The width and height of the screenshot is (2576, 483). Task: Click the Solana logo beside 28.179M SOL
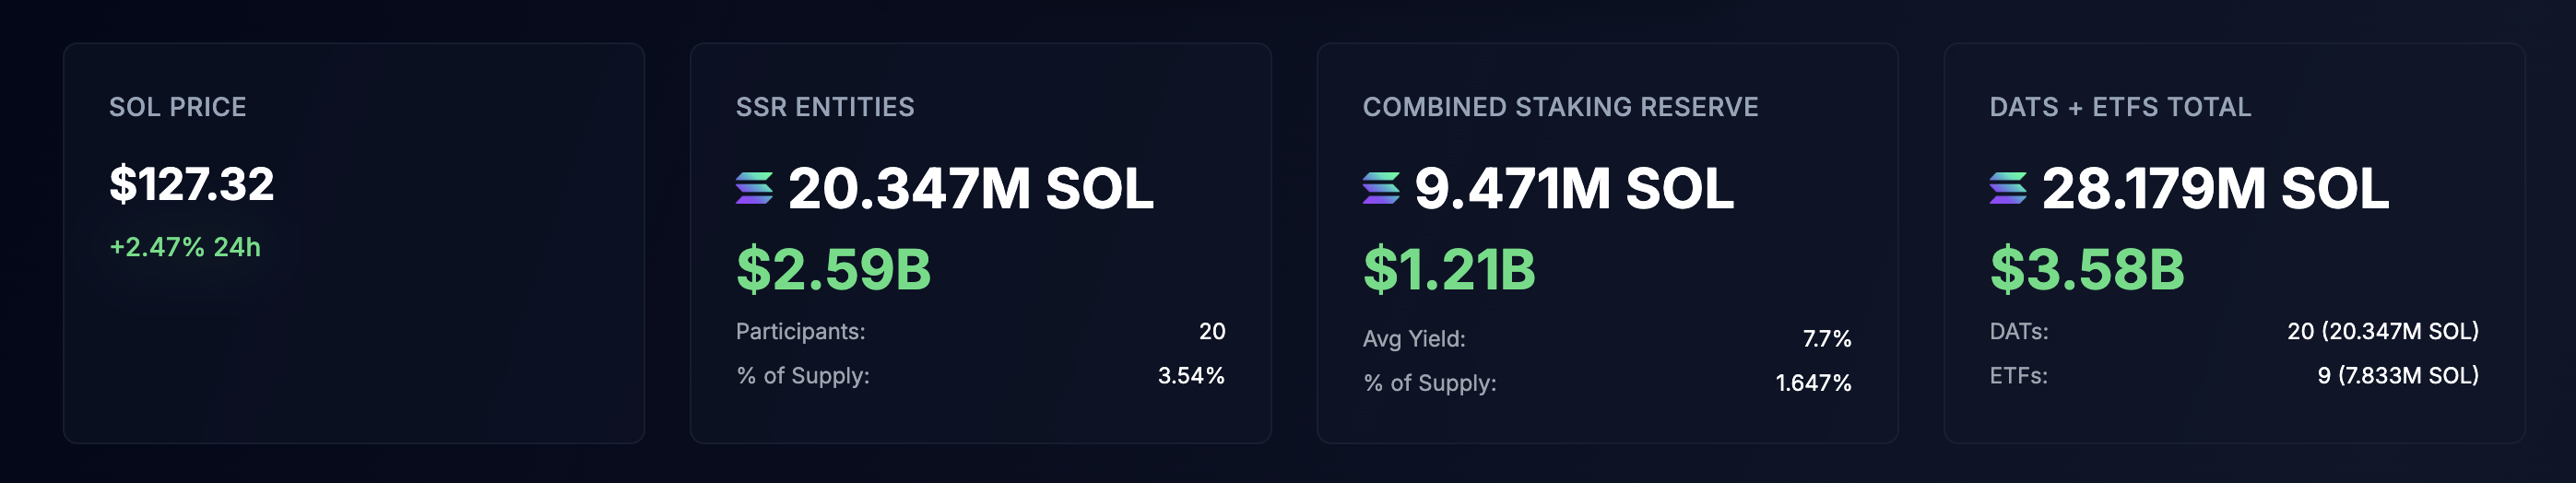[2008, 188]
